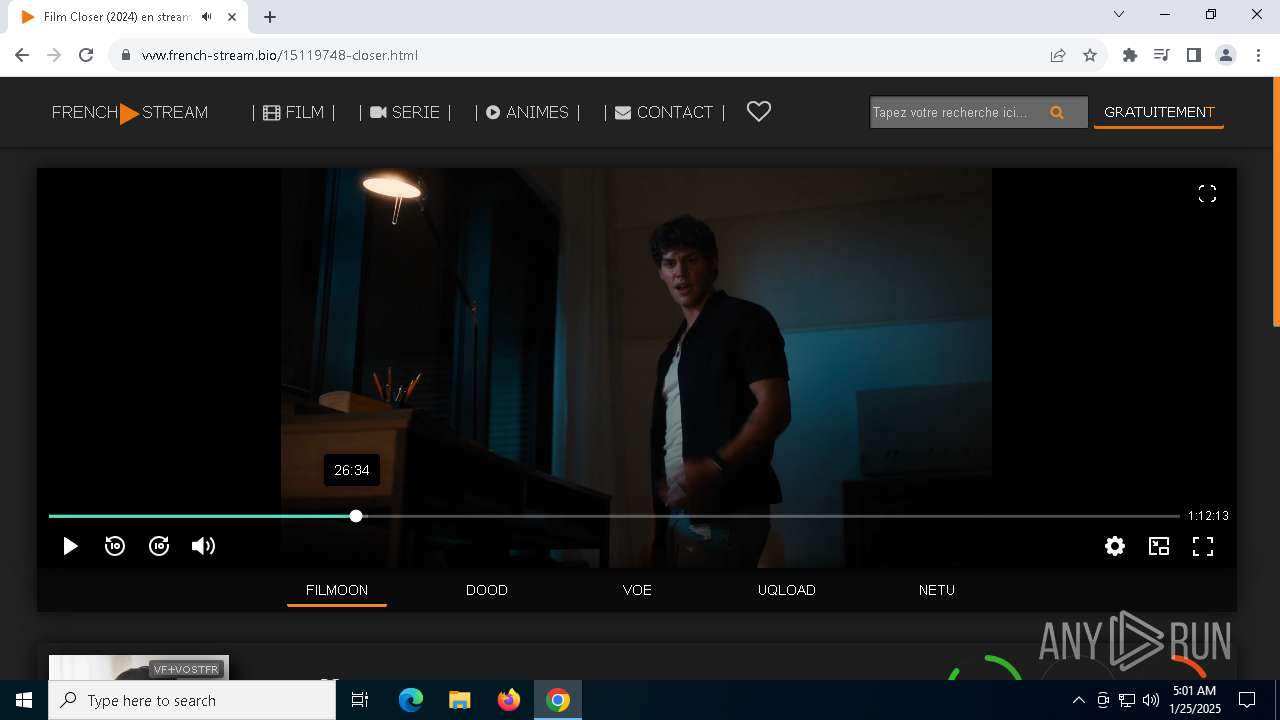Screen dimensions: 1280x720
Task: Switch to the NETU player tab
Action: [937, 590]
